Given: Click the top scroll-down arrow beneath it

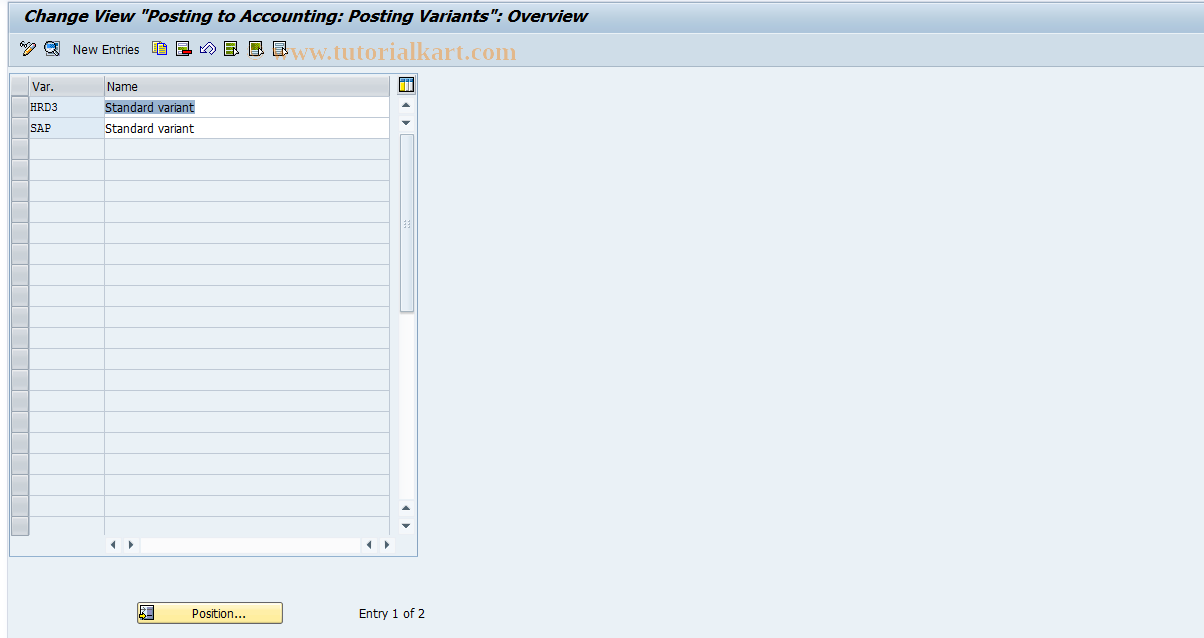Looking at the screenshot, I should (x=406, y=122).
